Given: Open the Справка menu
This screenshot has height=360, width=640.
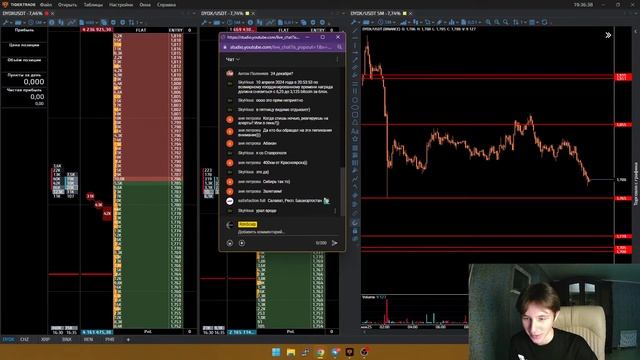Looking at the screenshot, I should 167,5.
